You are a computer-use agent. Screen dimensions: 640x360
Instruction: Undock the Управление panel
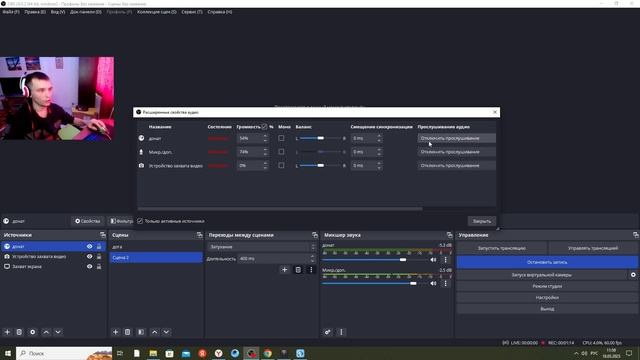(x=636, y=235)
